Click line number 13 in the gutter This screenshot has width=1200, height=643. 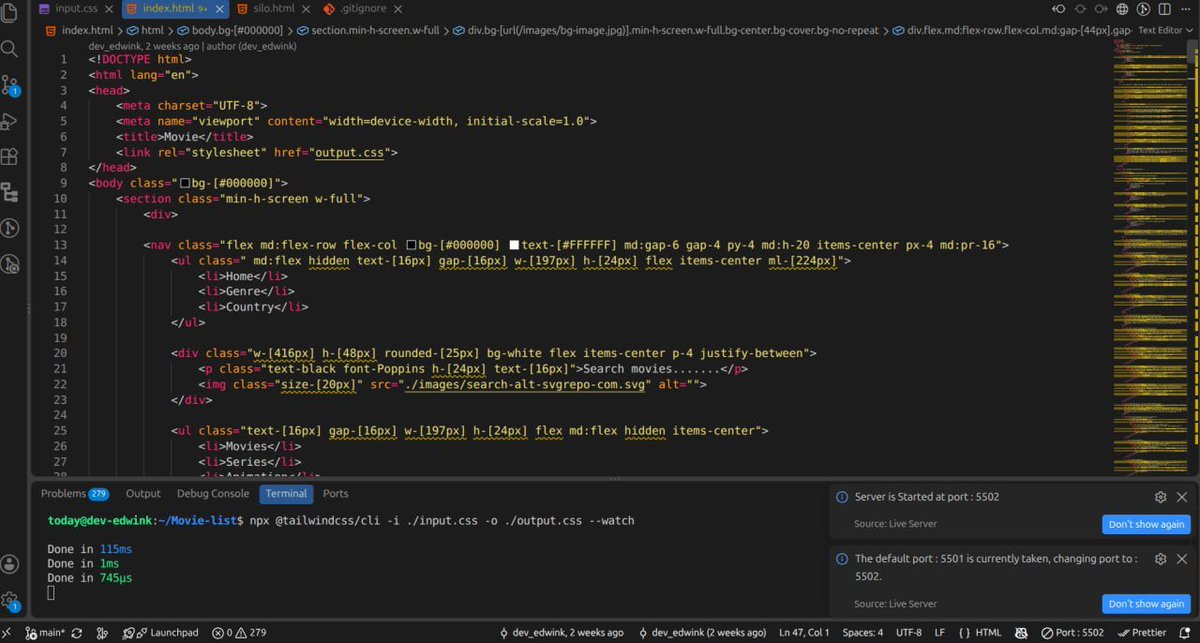[61, 245]
